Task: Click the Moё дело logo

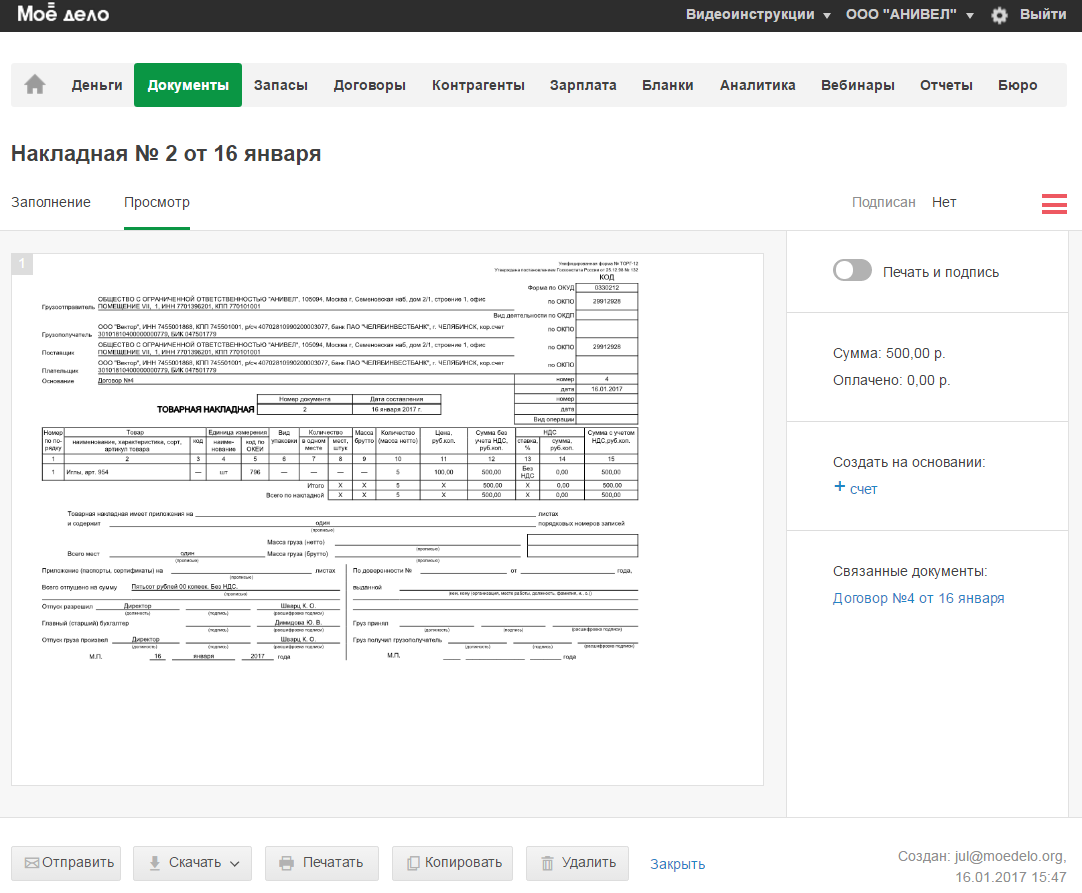Action: 63,15
